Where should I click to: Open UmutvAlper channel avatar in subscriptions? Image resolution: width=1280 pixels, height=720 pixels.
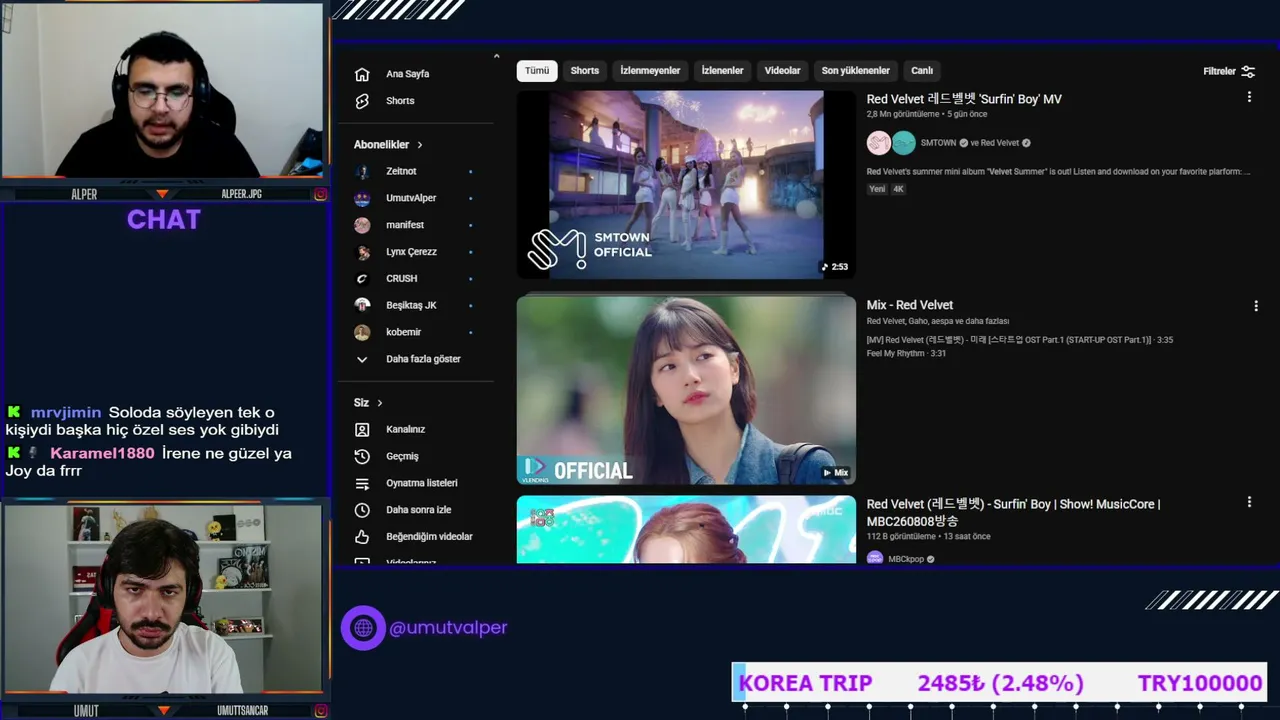pos(362,199)
